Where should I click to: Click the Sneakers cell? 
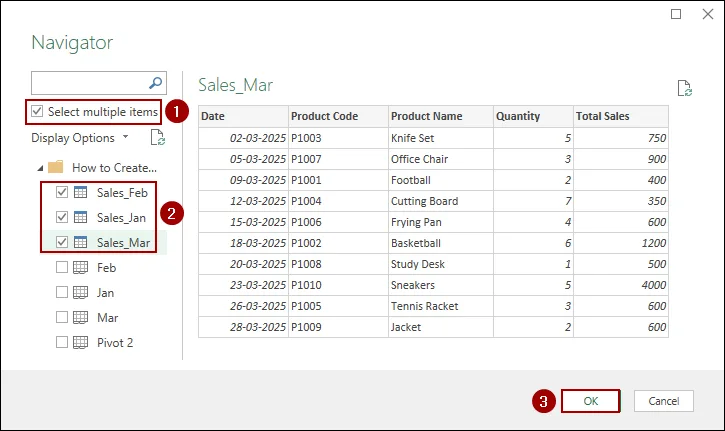coord(441,285)
